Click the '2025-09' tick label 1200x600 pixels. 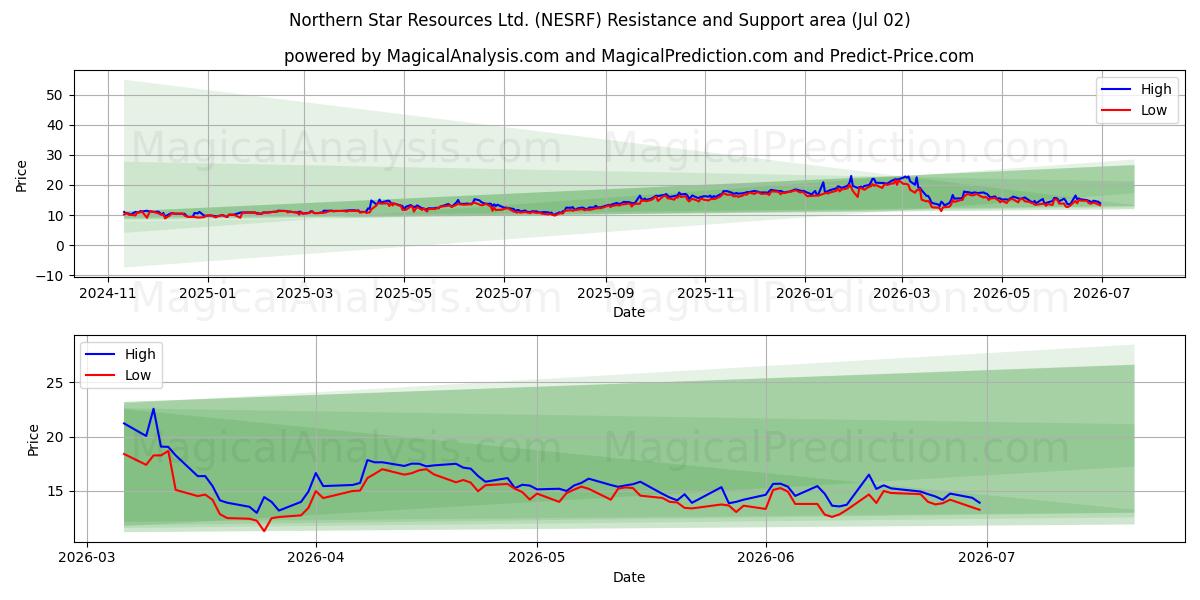(605, 293)
